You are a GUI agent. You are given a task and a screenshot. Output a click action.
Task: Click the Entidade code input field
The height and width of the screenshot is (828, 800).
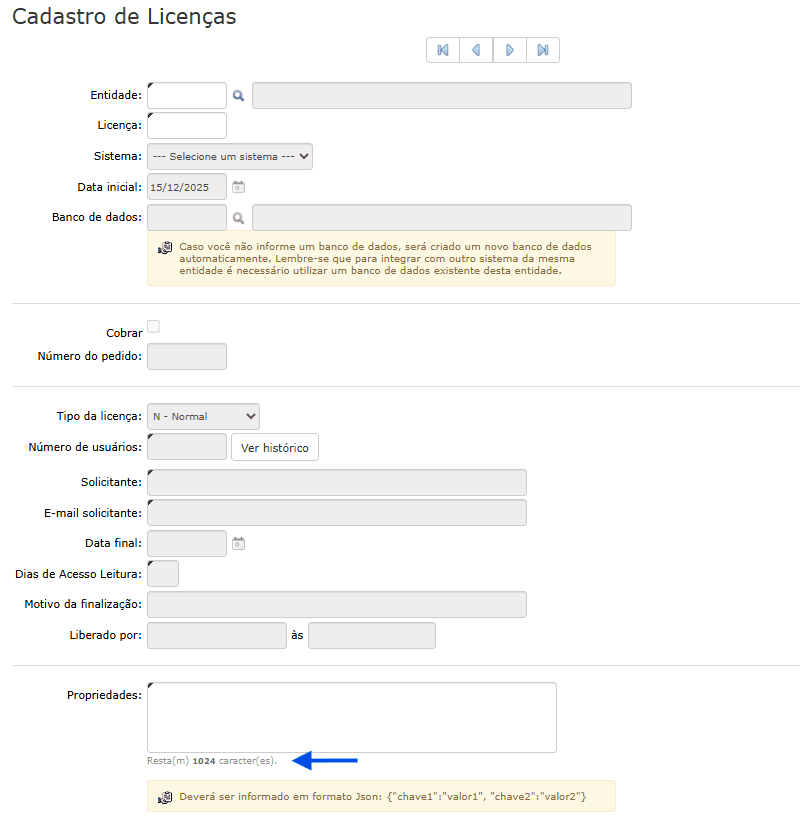click(x=187, y=96)
